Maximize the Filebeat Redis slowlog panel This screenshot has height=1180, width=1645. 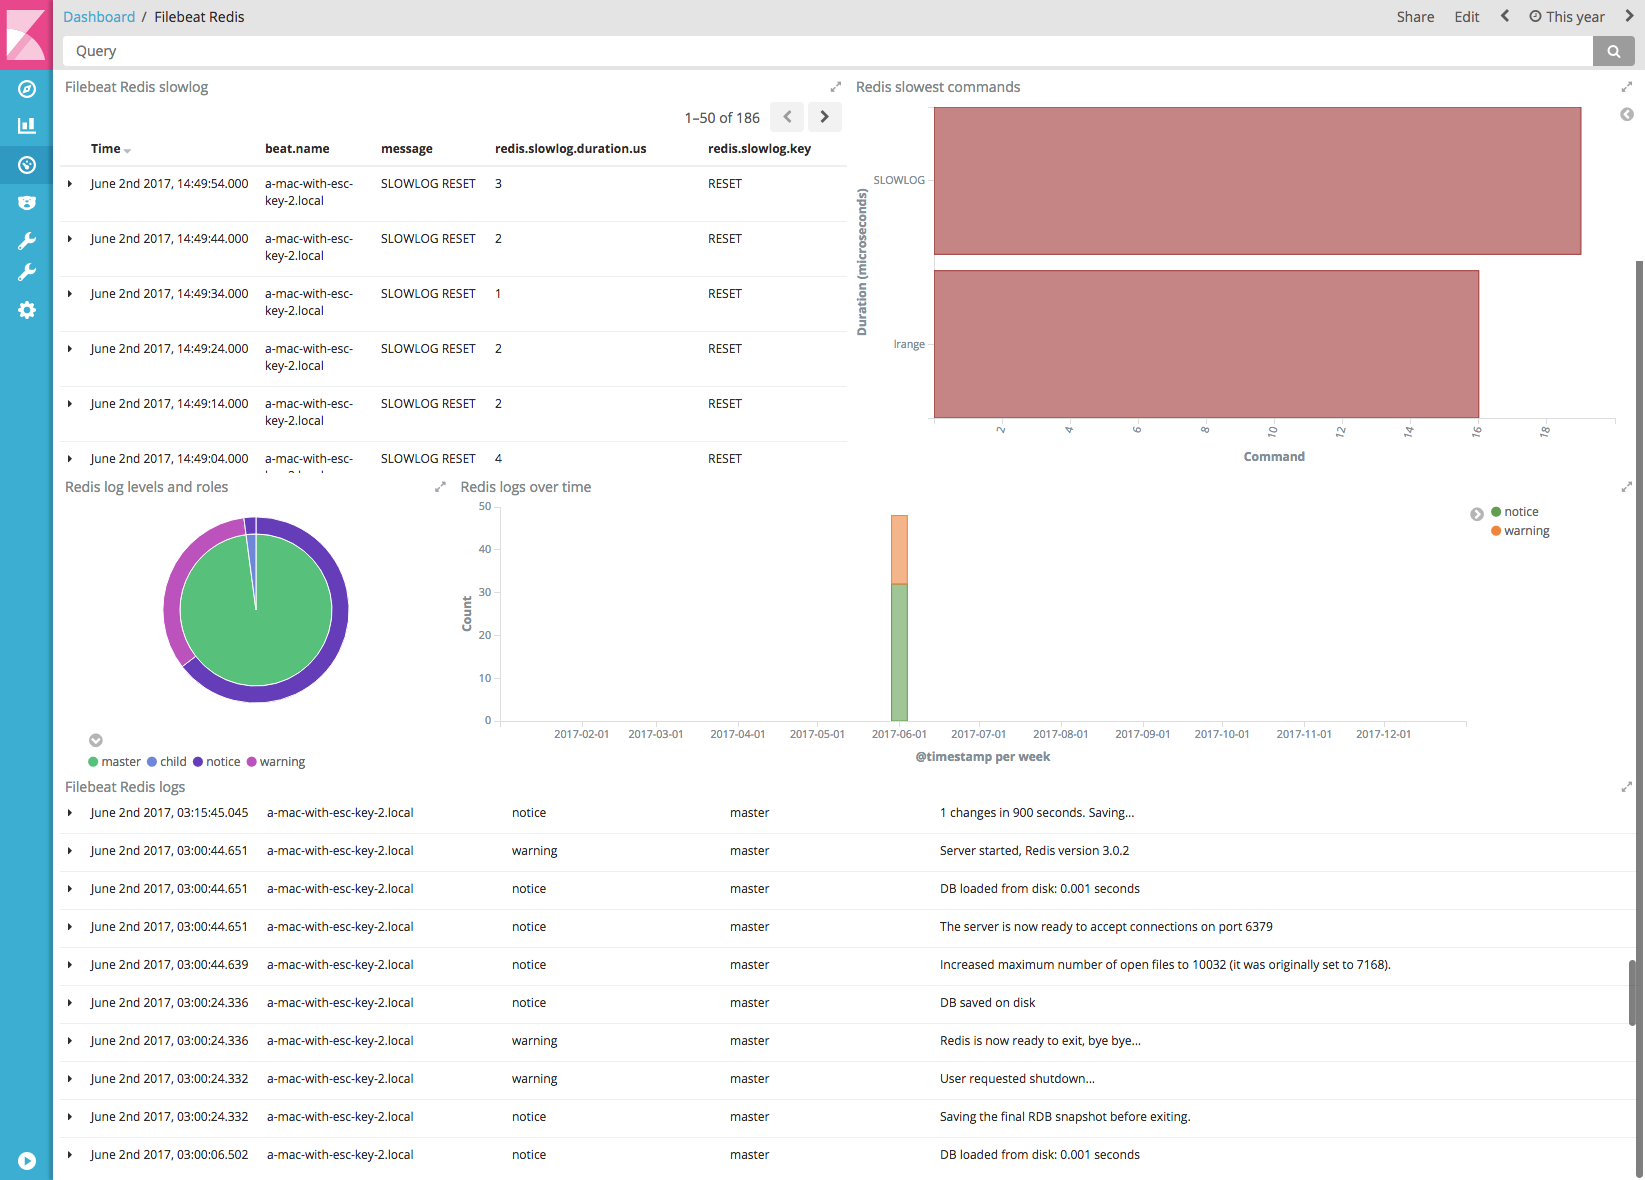(836, 87)
